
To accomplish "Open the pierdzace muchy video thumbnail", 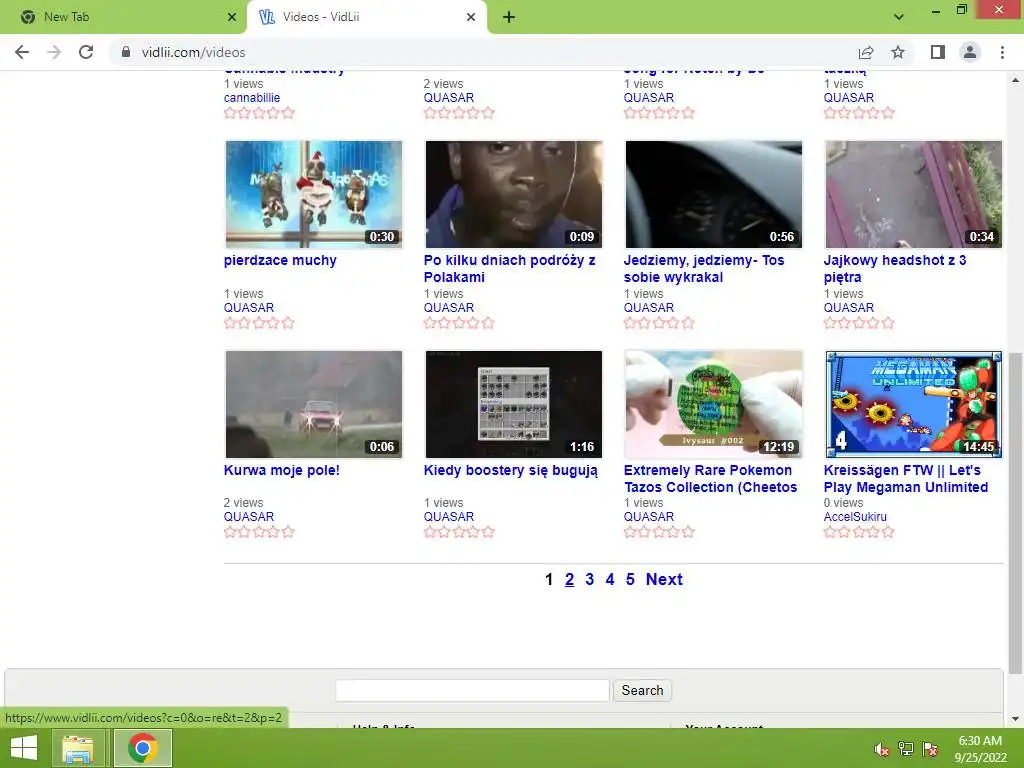I will coord(313,195).
